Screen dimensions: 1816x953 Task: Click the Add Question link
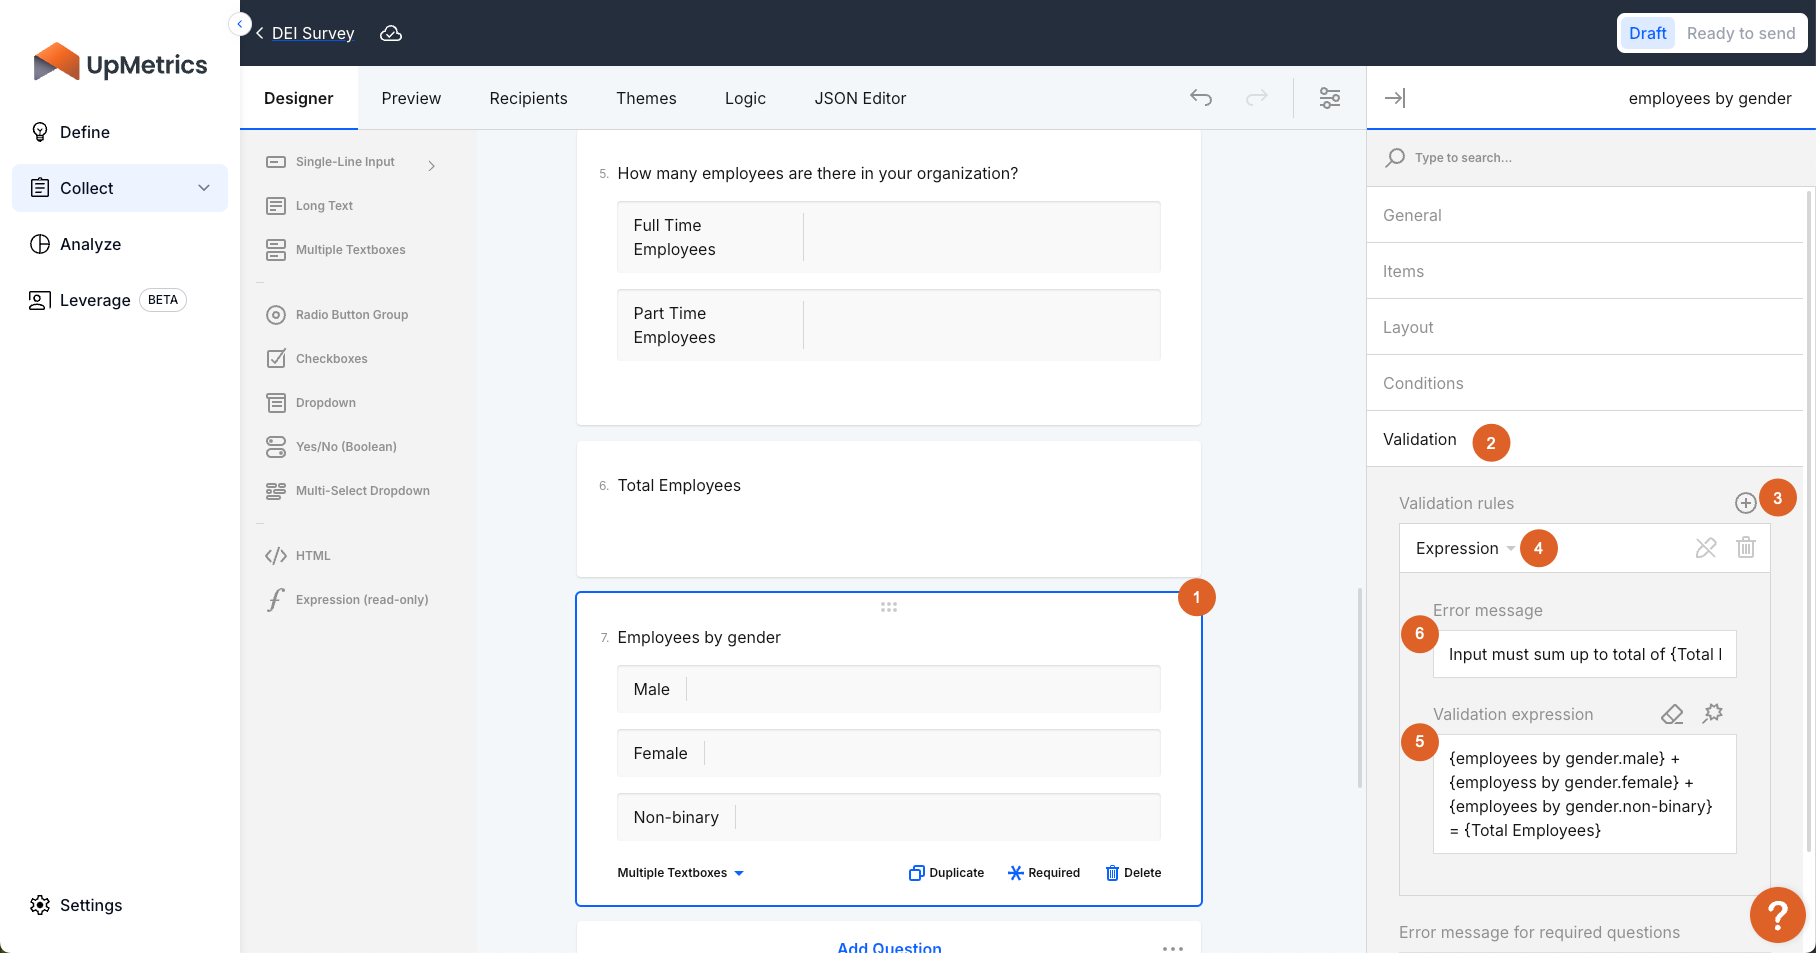point(889,946)
